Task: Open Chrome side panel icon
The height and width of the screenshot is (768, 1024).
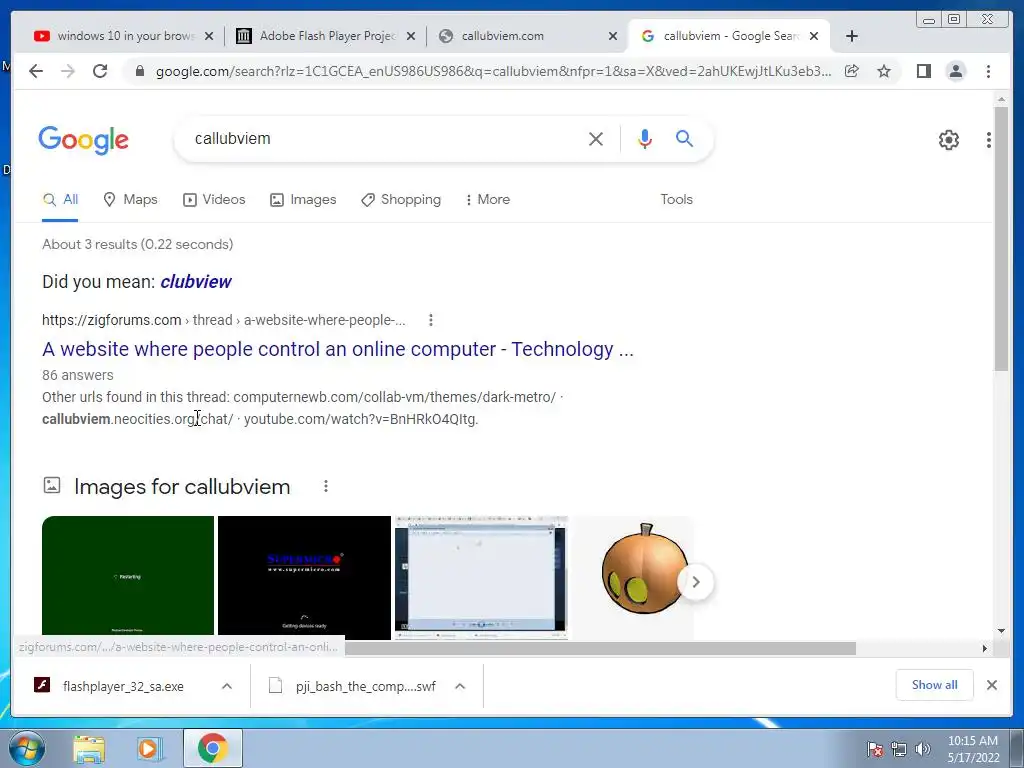Action: (x=923, y=71)
